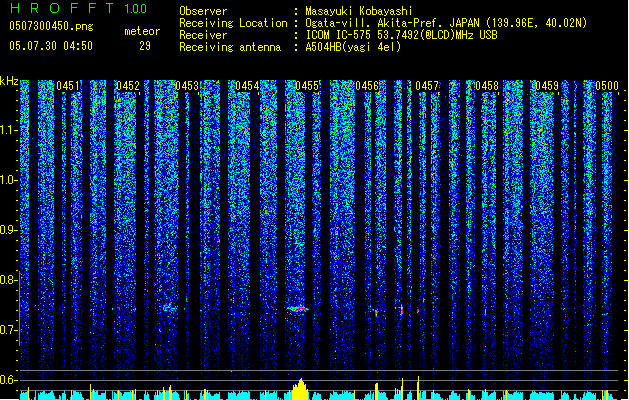Screen dimensions: 629x400
Task: Click the large yellow intensity peak below 0455
Action: tap(299, 389)
